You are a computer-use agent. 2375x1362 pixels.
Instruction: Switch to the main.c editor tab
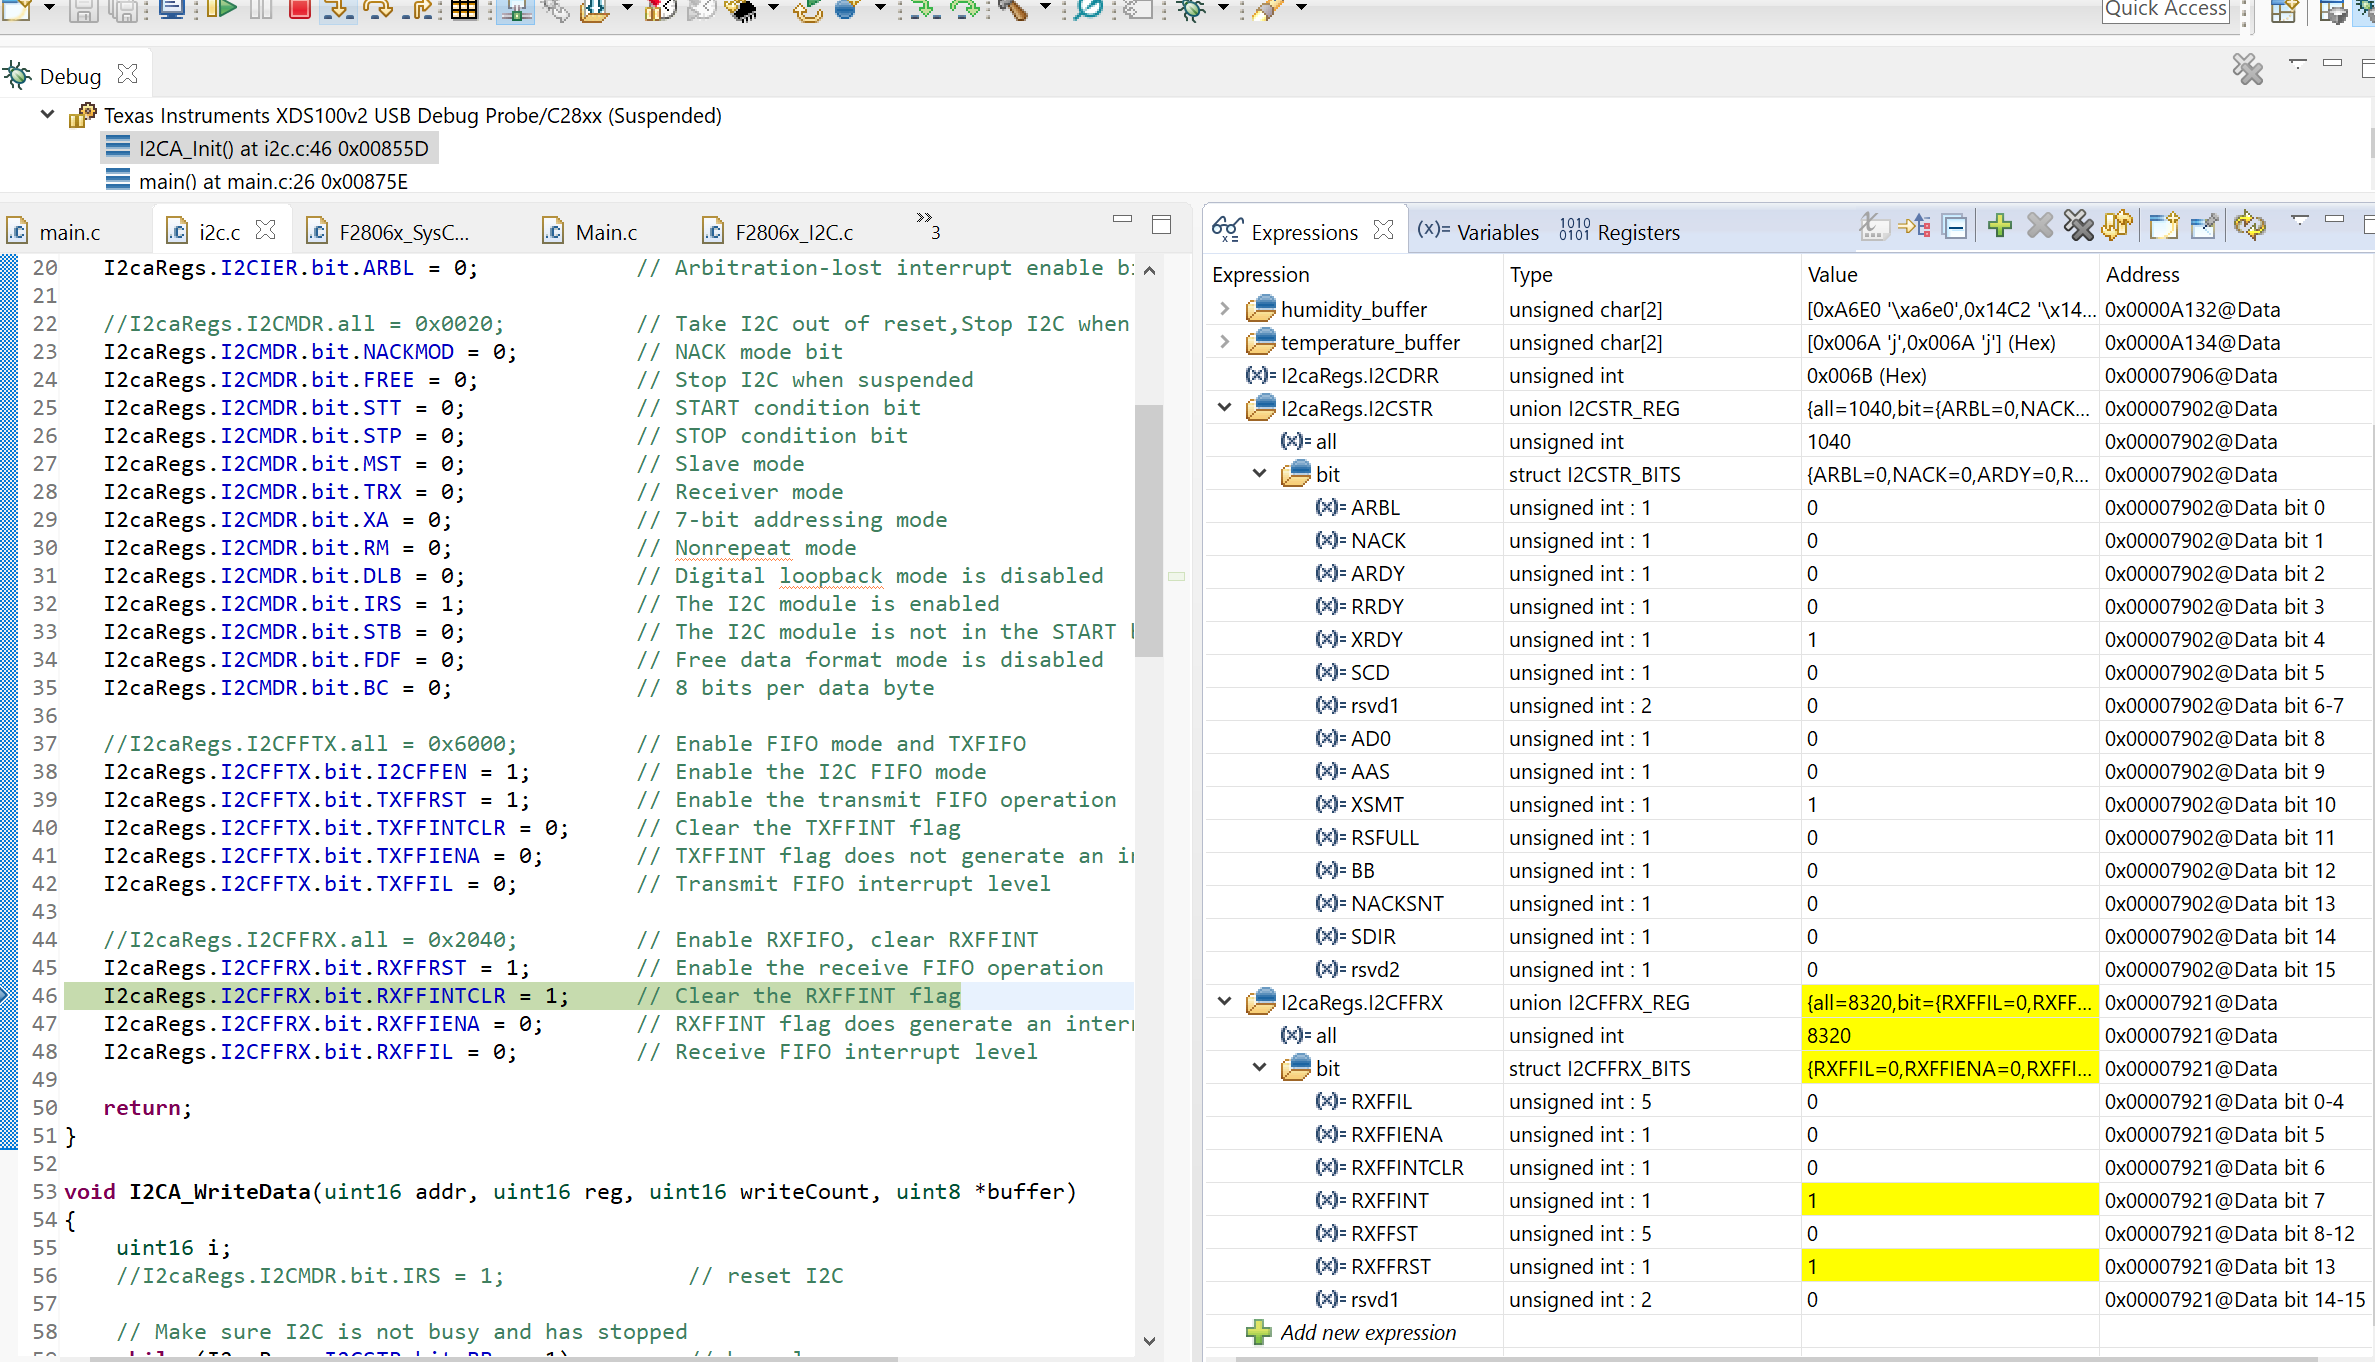[x=56, y=232]
